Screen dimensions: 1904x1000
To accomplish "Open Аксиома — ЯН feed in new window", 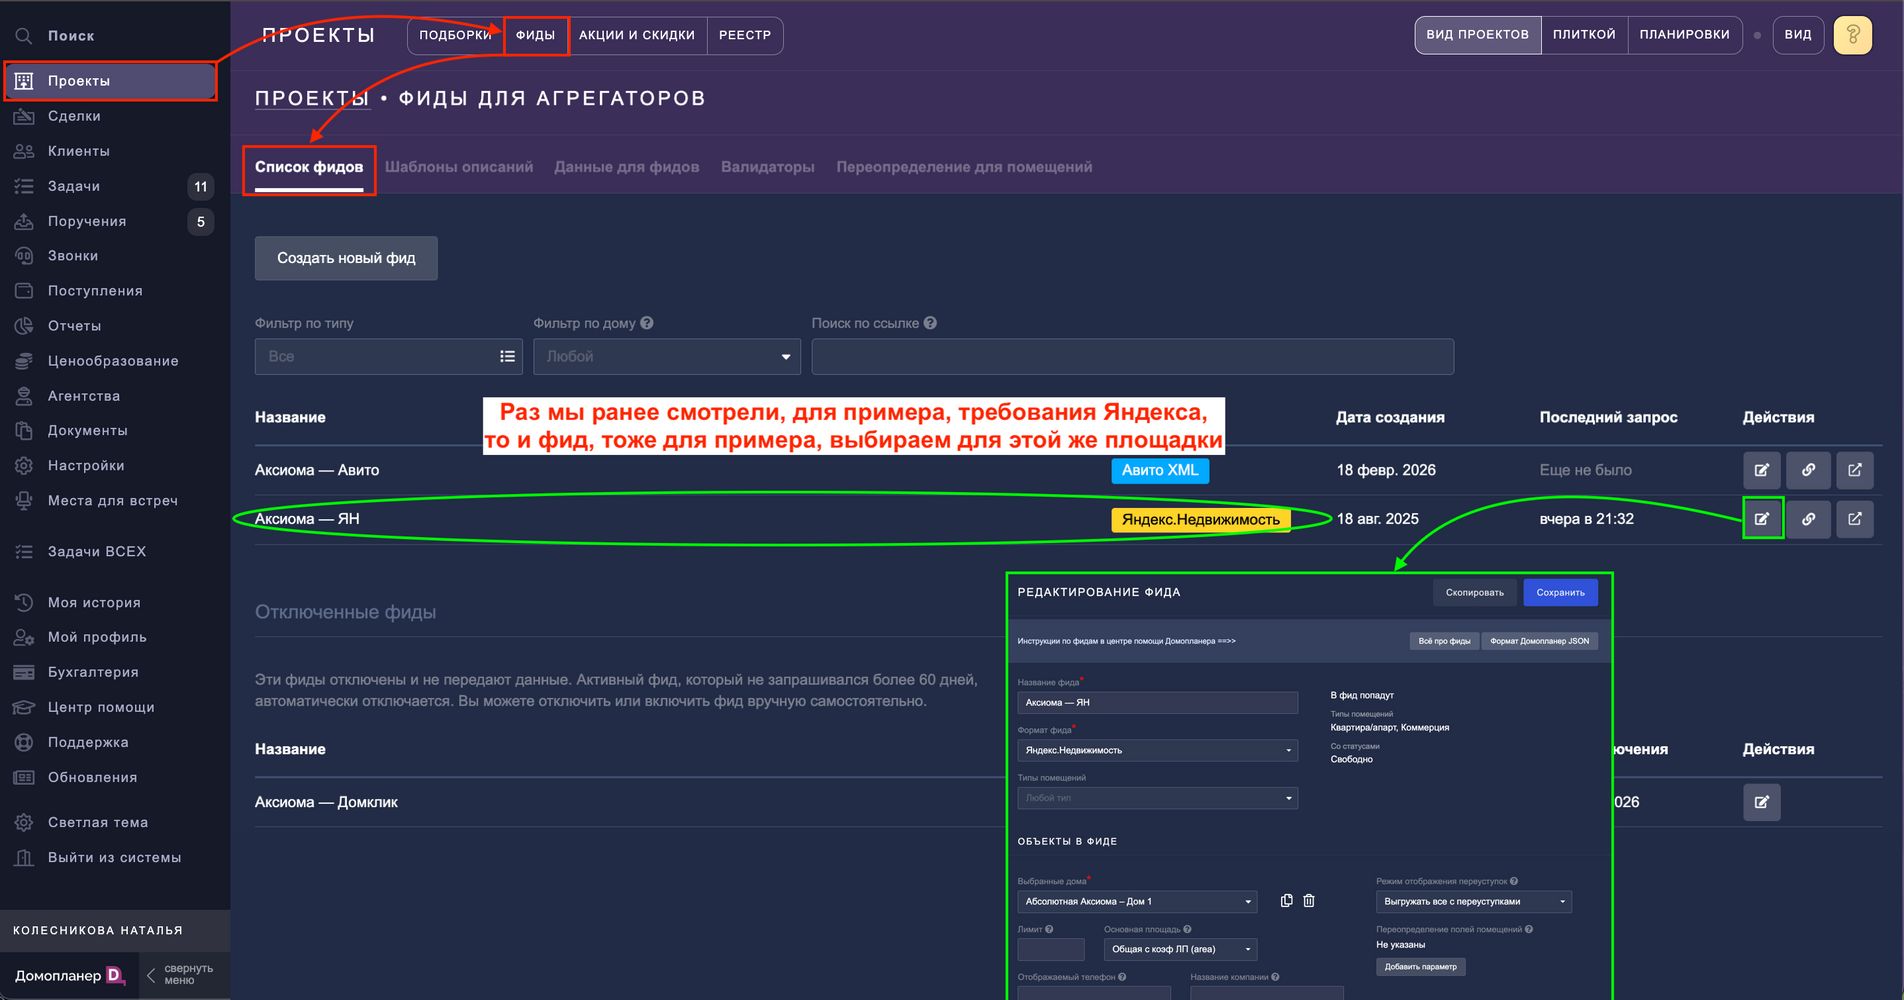I will pyautogui.click(x=1854, y=519).
